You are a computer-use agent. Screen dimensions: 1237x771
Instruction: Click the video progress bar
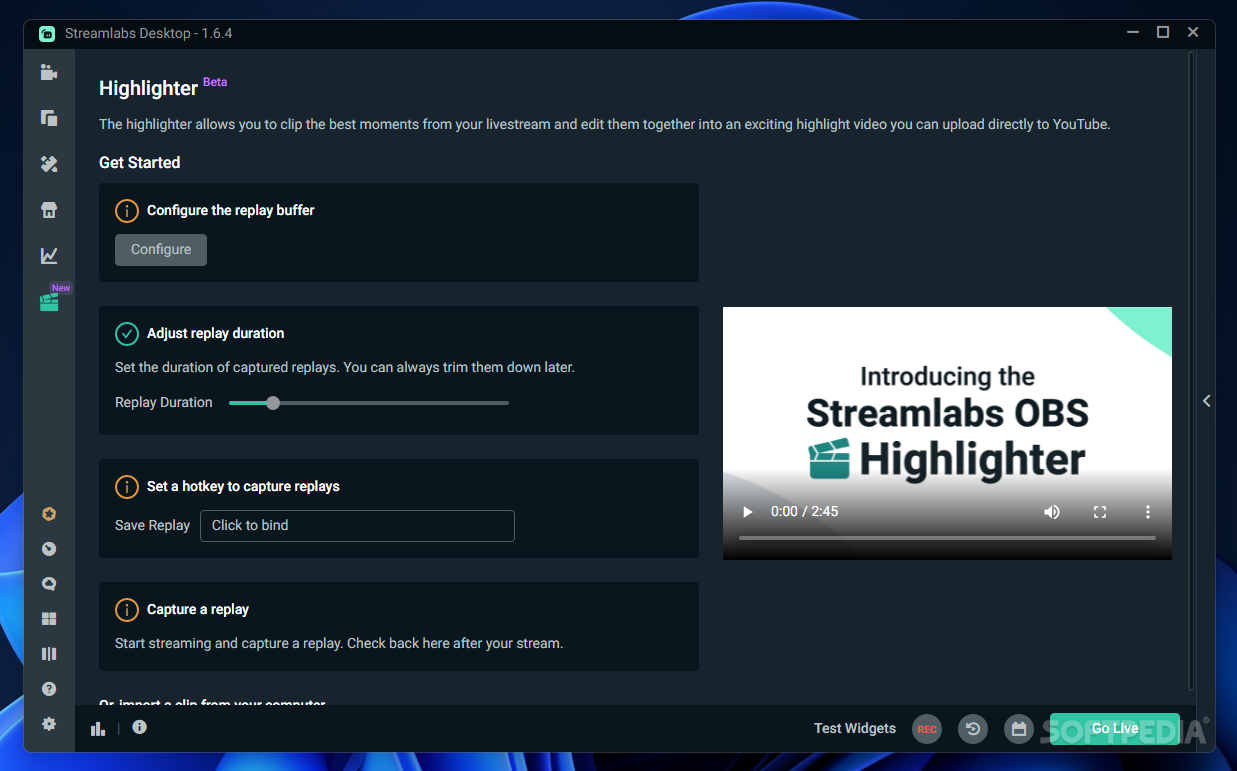coord(947,538)
